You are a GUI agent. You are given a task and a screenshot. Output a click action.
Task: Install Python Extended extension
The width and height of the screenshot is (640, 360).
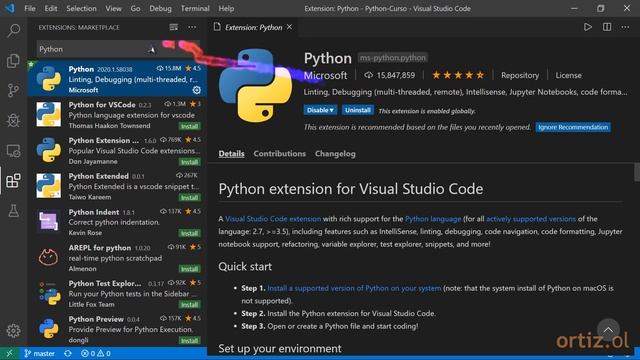tap(189, 198)
